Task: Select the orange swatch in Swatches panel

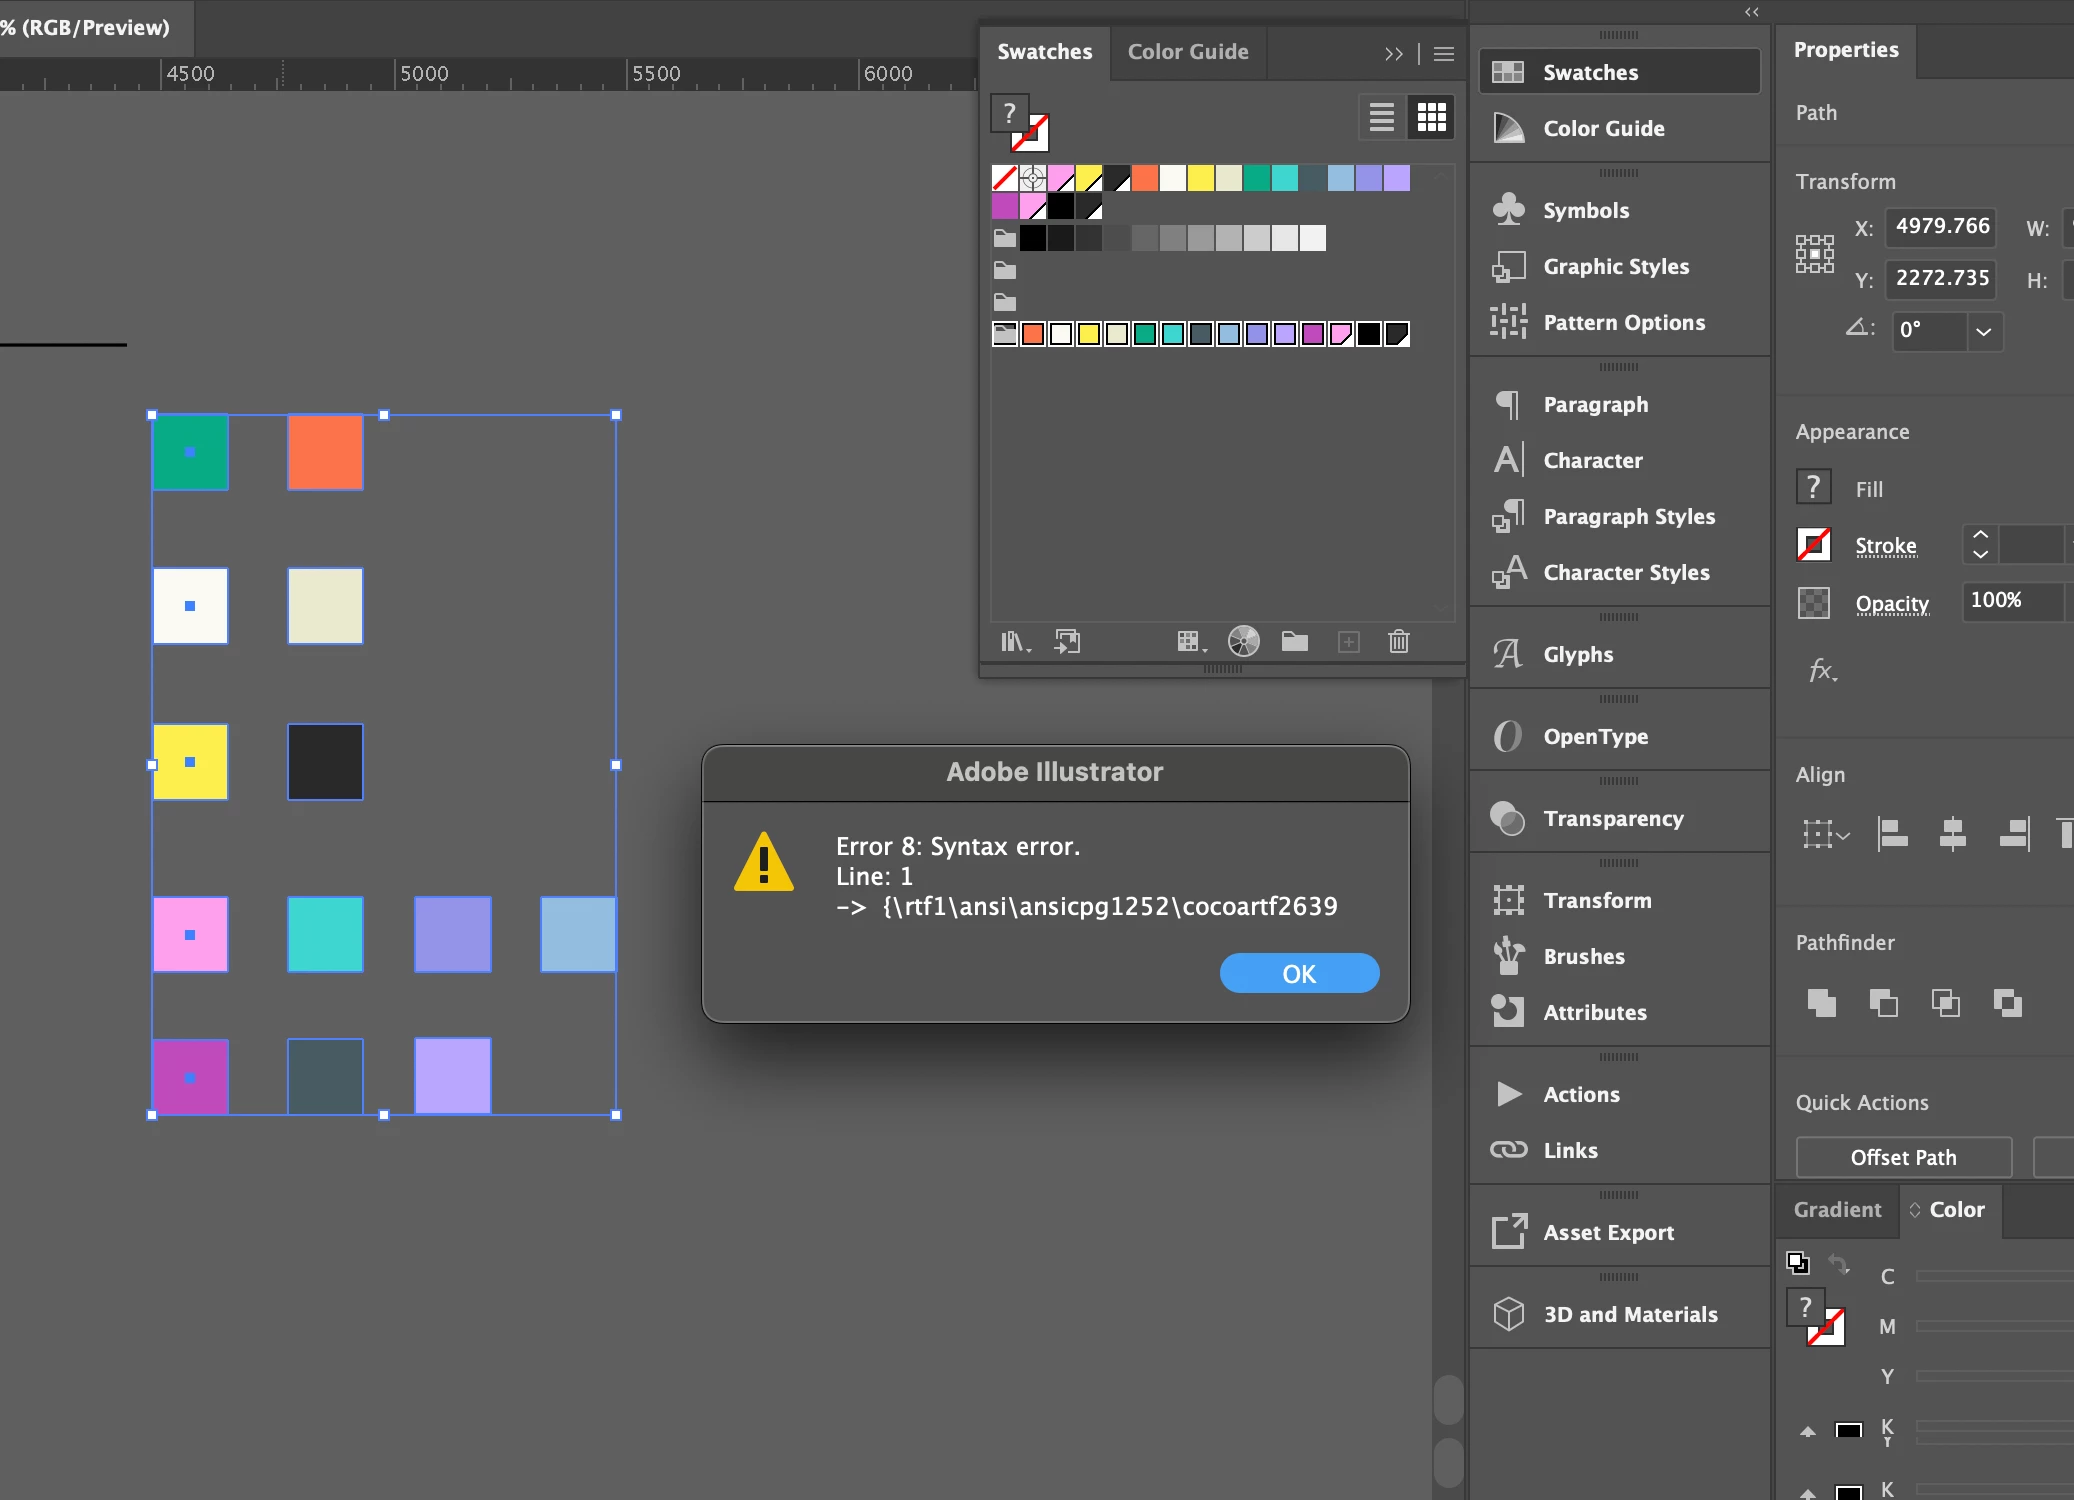Action: click(1145, 179)
